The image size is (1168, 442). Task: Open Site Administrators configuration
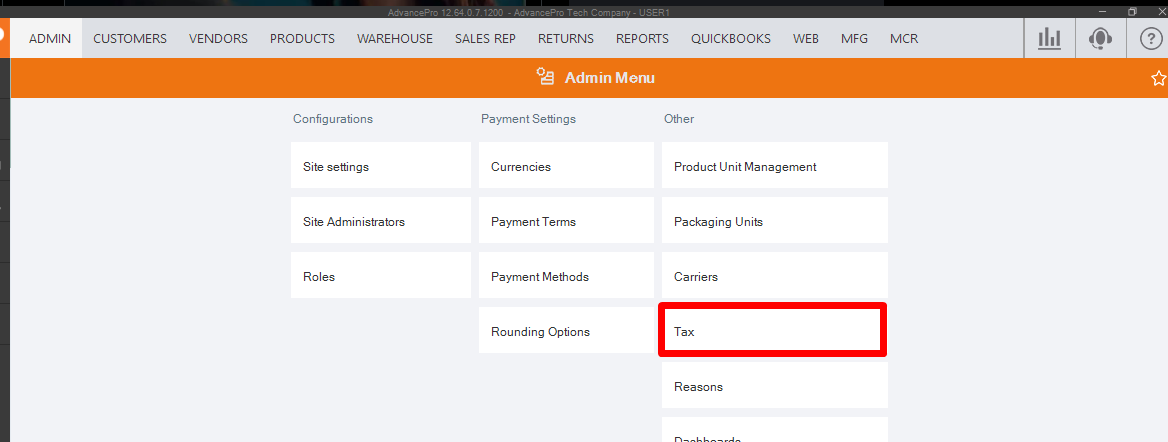coord(380,222)
